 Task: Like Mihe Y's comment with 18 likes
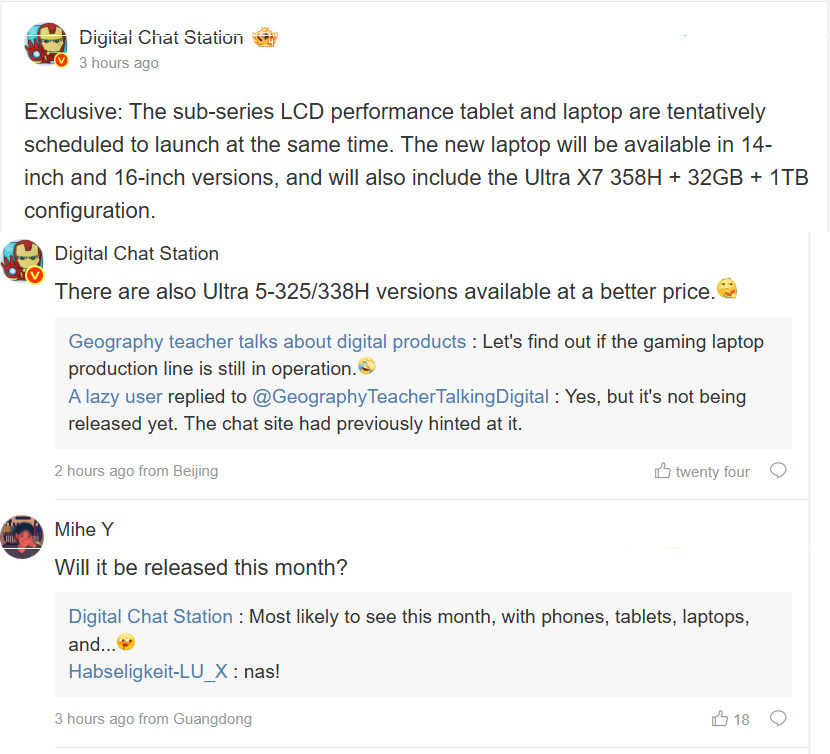(720, 718)
